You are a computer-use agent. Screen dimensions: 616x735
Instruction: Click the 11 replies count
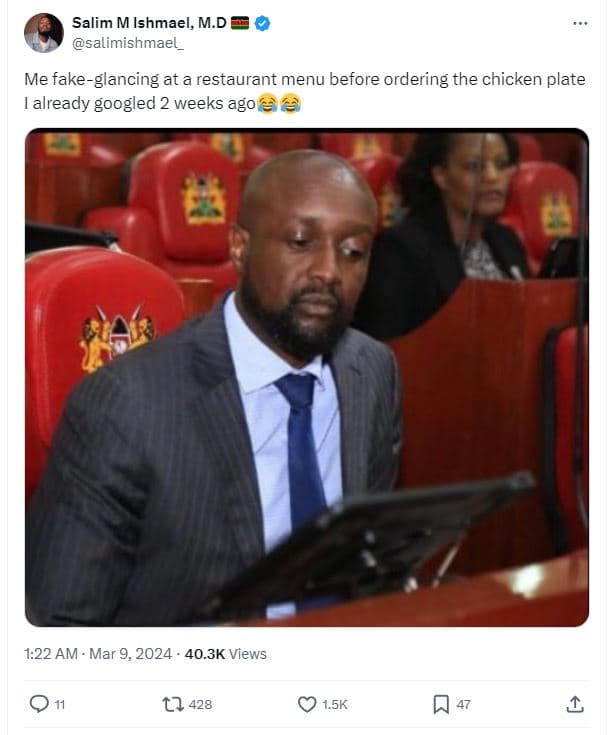(60, 704)
